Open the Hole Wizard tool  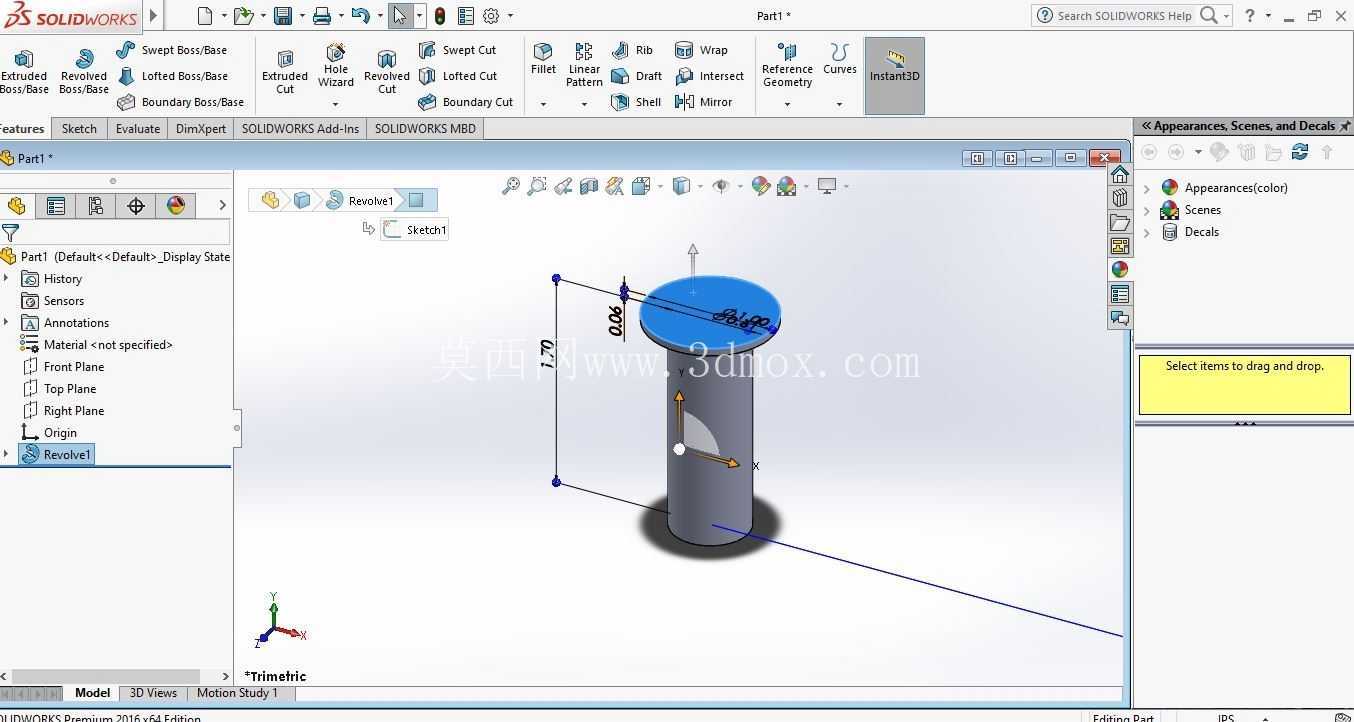coord(336,65)
